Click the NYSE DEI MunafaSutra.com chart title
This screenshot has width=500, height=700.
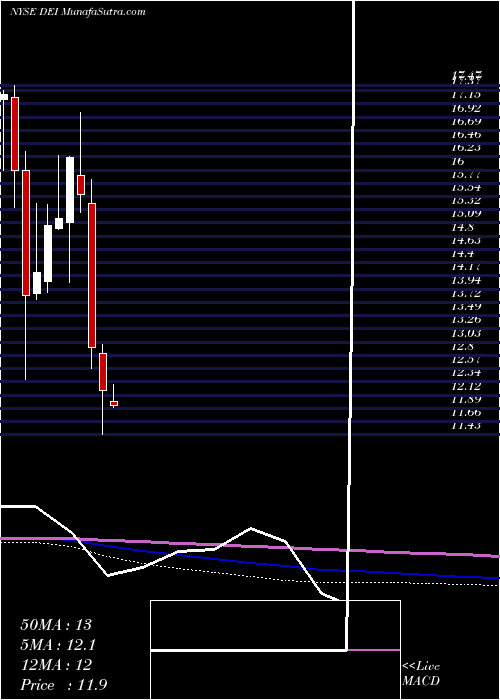click(x=78, y=12)
